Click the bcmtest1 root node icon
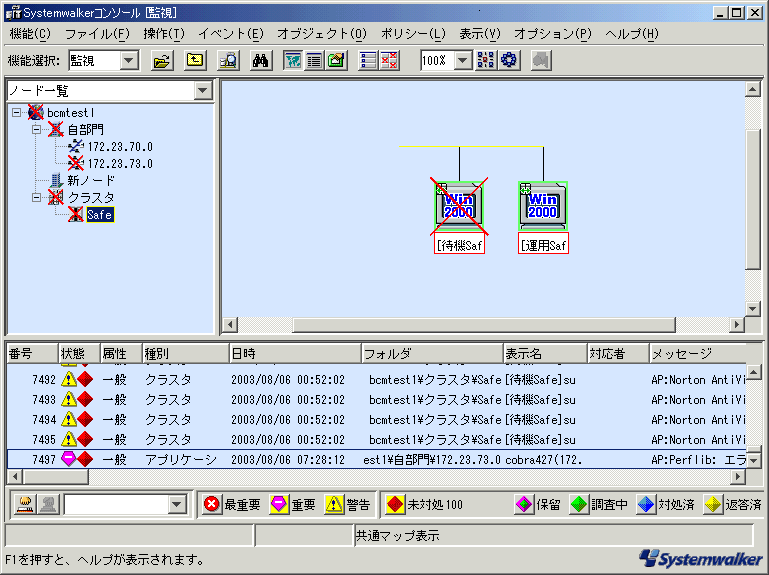769x575 pixels. 36,112
